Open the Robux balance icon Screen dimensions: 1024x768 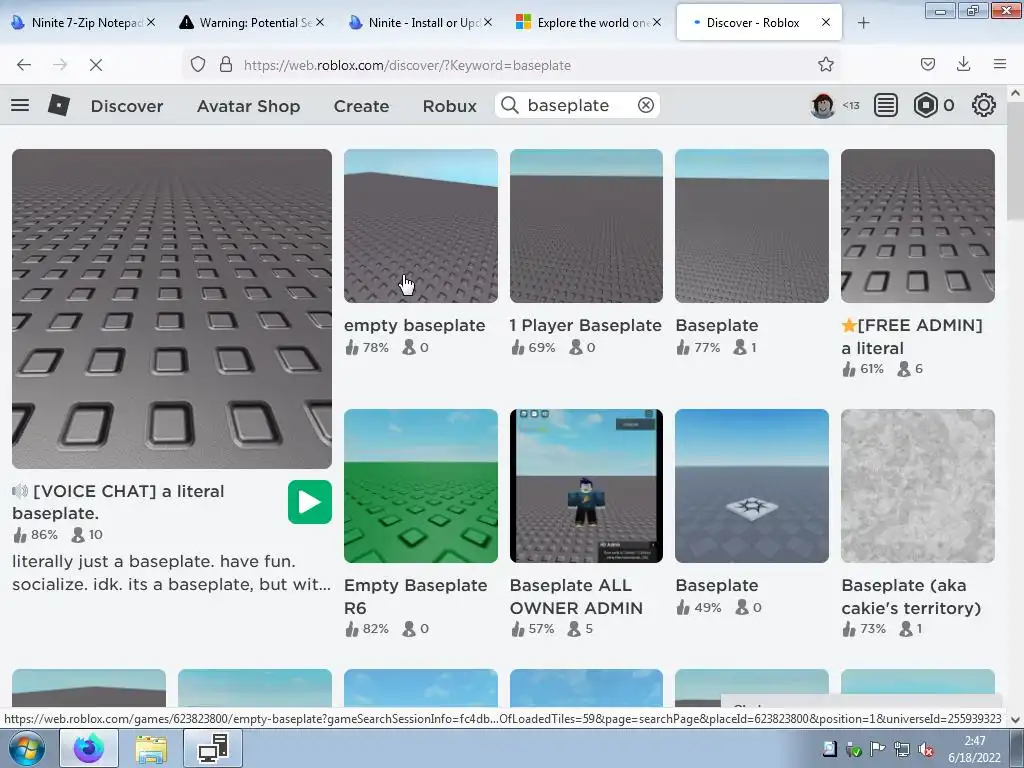tap(925, 105)
